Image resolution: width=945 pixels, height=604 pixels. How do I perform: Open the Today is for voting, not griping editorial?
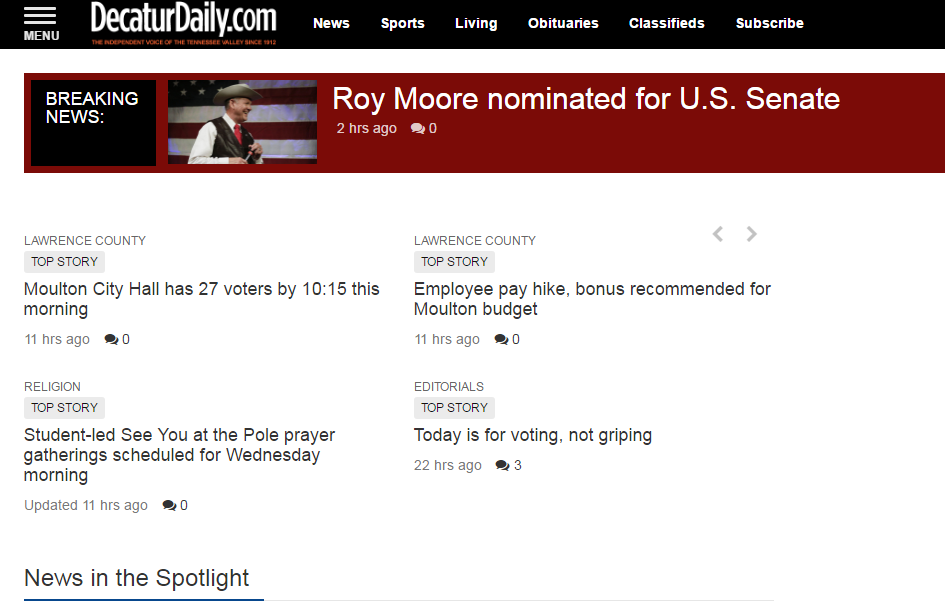[533, 435]
